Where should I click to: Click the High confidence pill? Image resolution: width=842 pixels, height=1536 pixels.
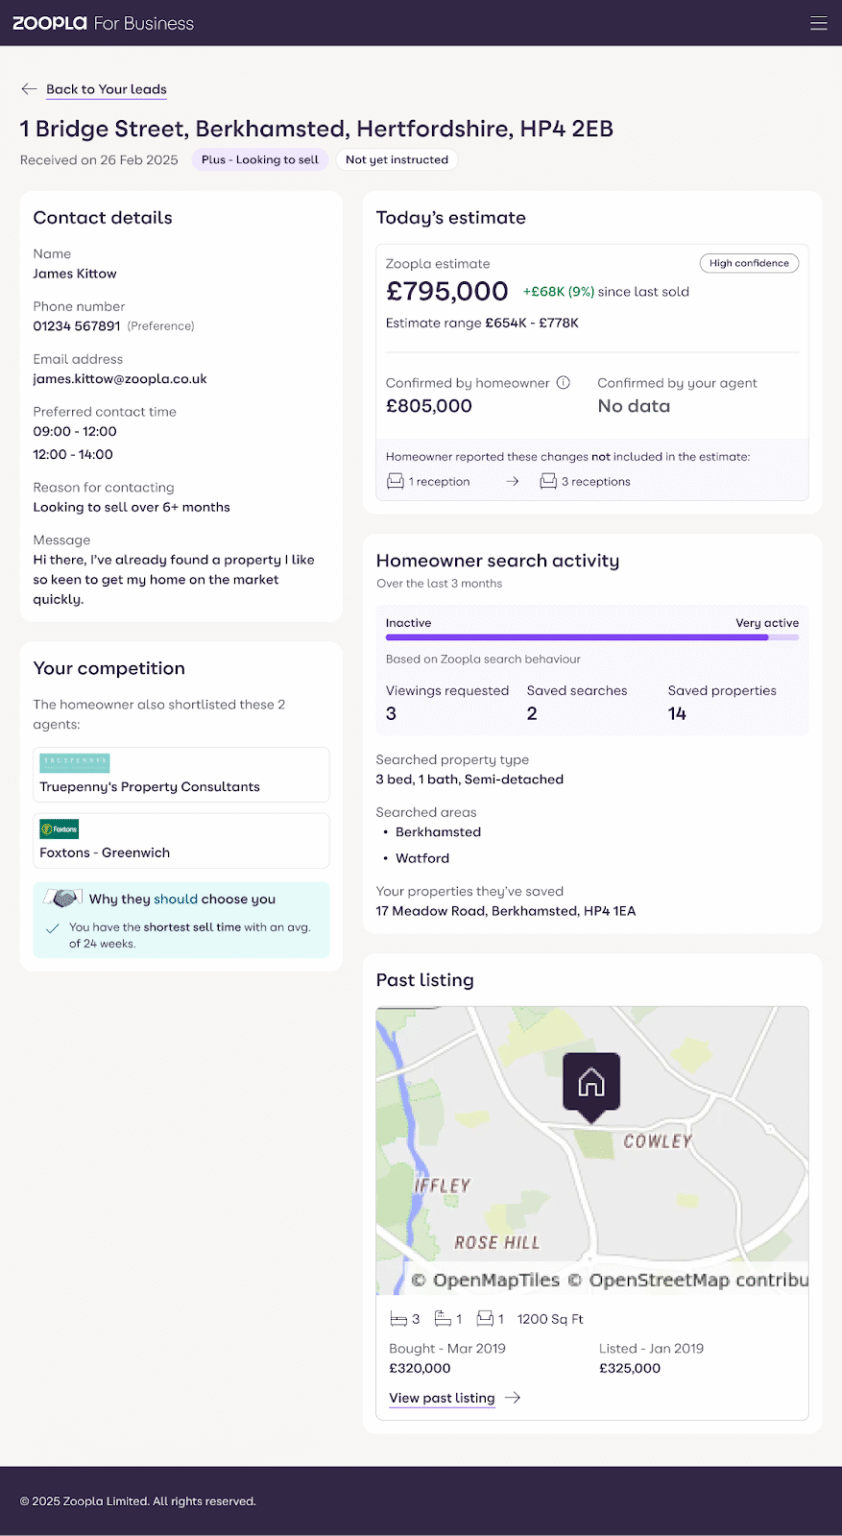[x=749, y=263]
